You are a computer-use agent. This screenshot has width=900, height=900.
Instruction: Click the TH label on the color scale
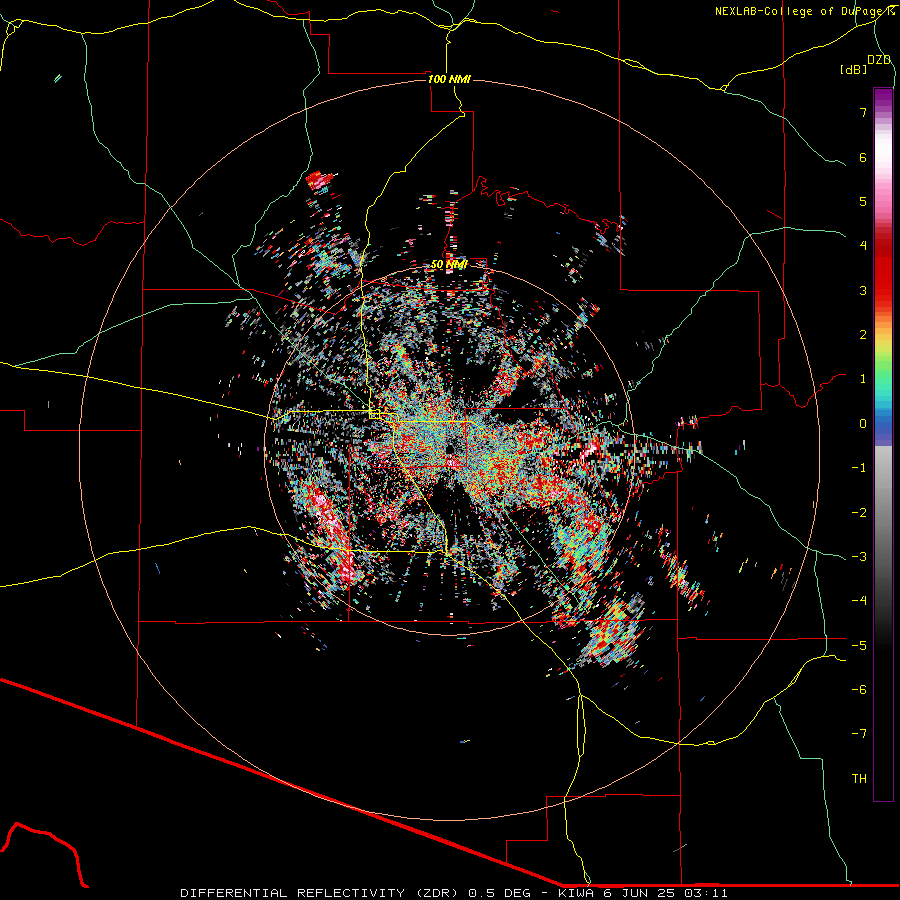click(859, 779)
